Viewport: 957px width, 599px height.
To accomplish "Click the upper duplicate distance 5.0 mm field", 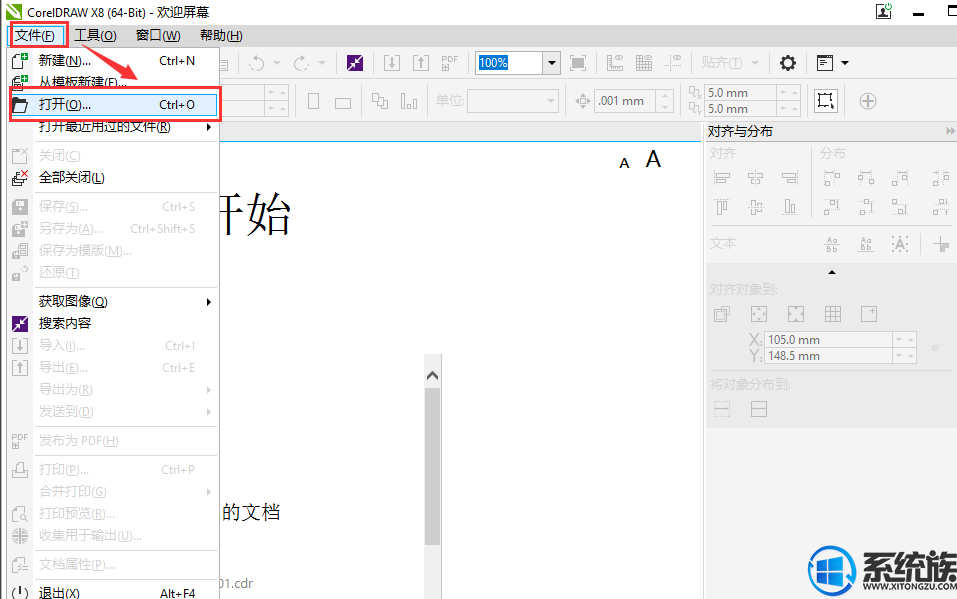I will (740, 92).
